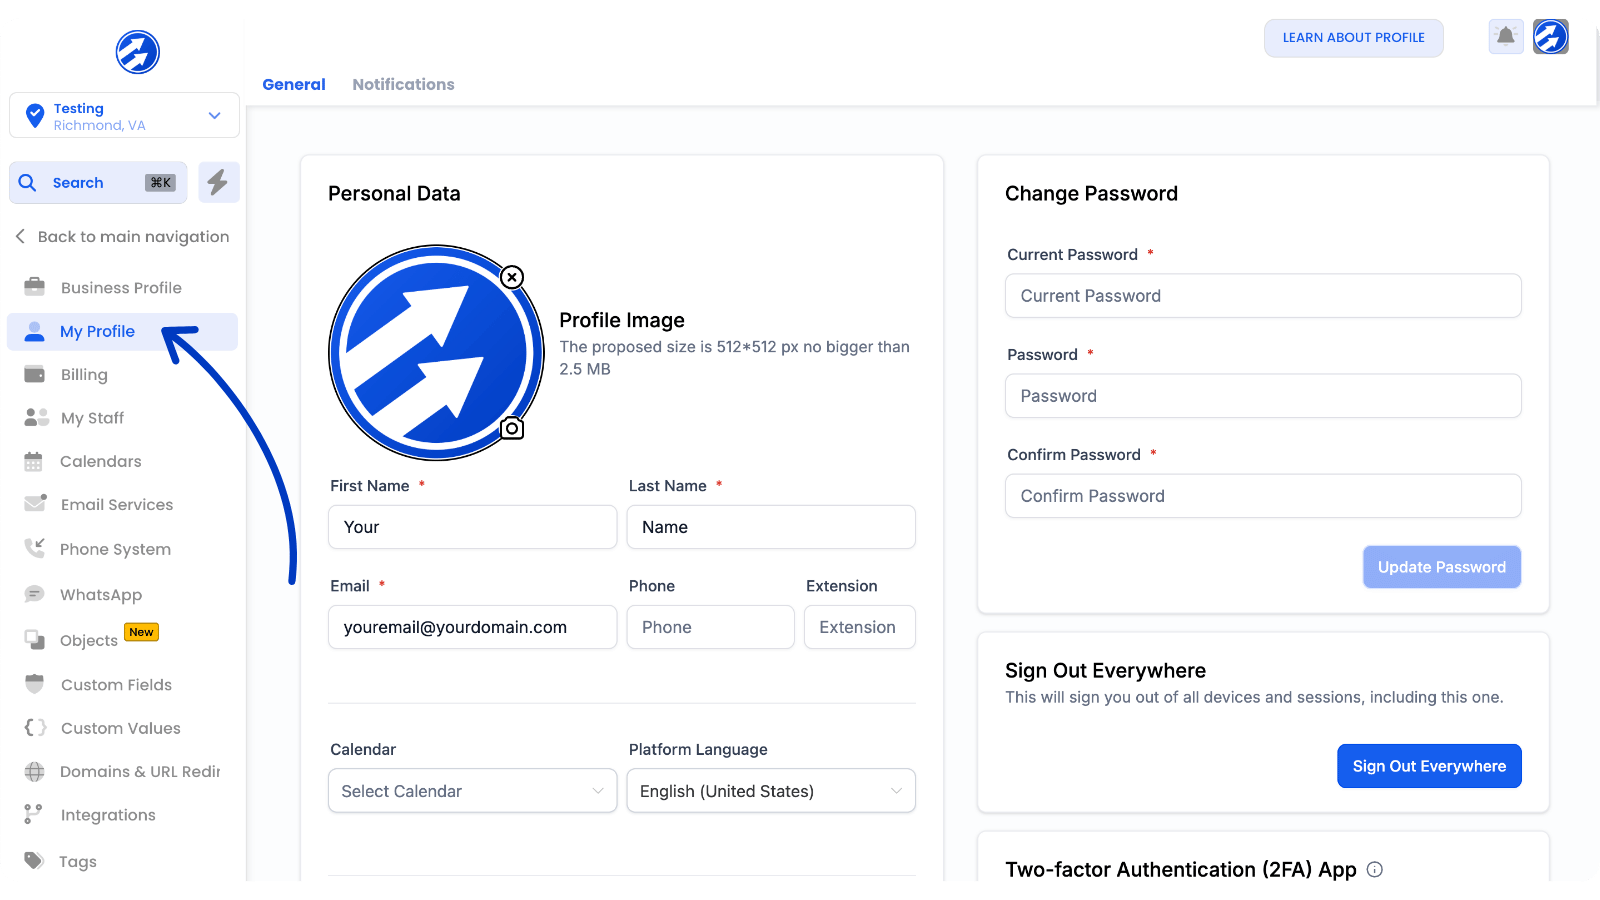Screen dimensions: 1600x900
Task: Click the Billing wallet icon
Action: click(35, 374)
